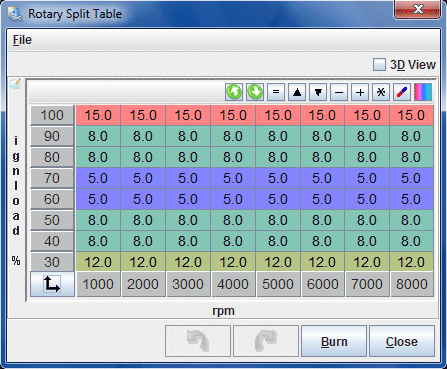Select the 12.0 cell at 4000 rpm
The height and width of the screenshot is (369, 447).
(233, 262)
